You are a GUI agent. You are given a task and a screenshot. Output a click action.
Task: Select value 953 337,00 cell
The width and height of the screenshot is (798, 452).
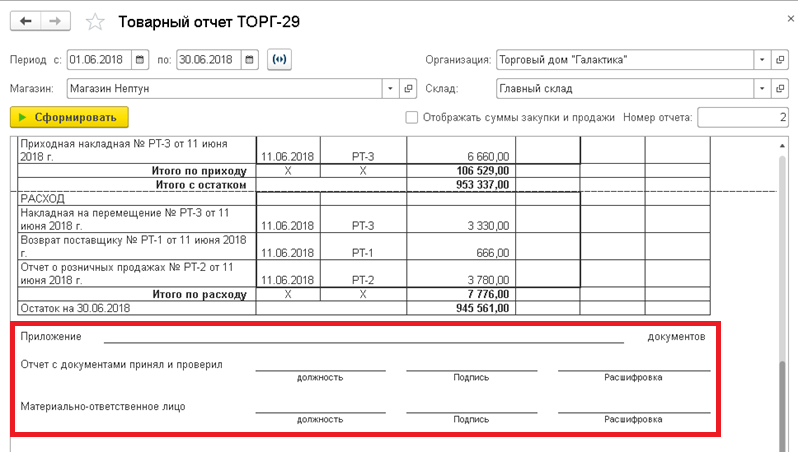click(x=461, y=185)
